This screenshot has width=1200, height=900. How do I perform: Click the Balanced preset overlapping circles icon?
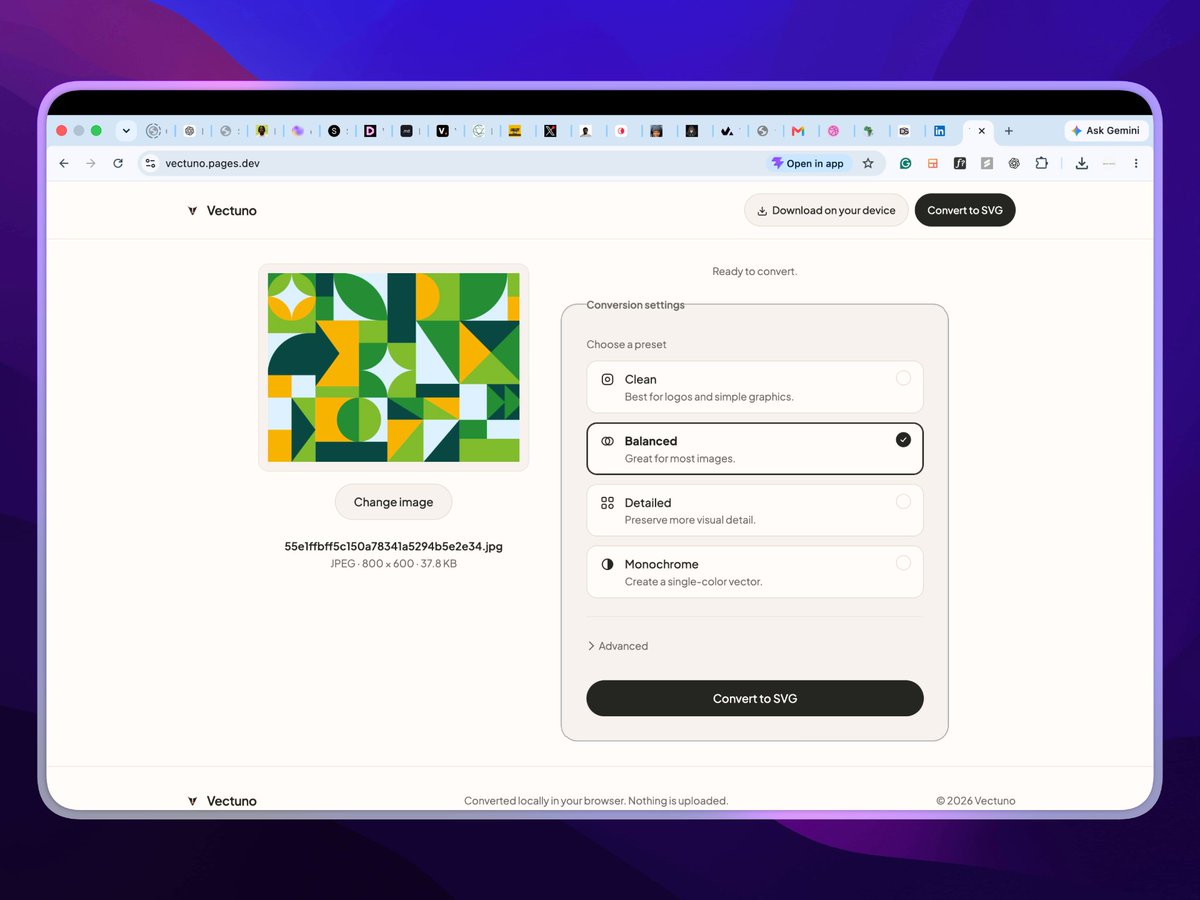point(607,441)
